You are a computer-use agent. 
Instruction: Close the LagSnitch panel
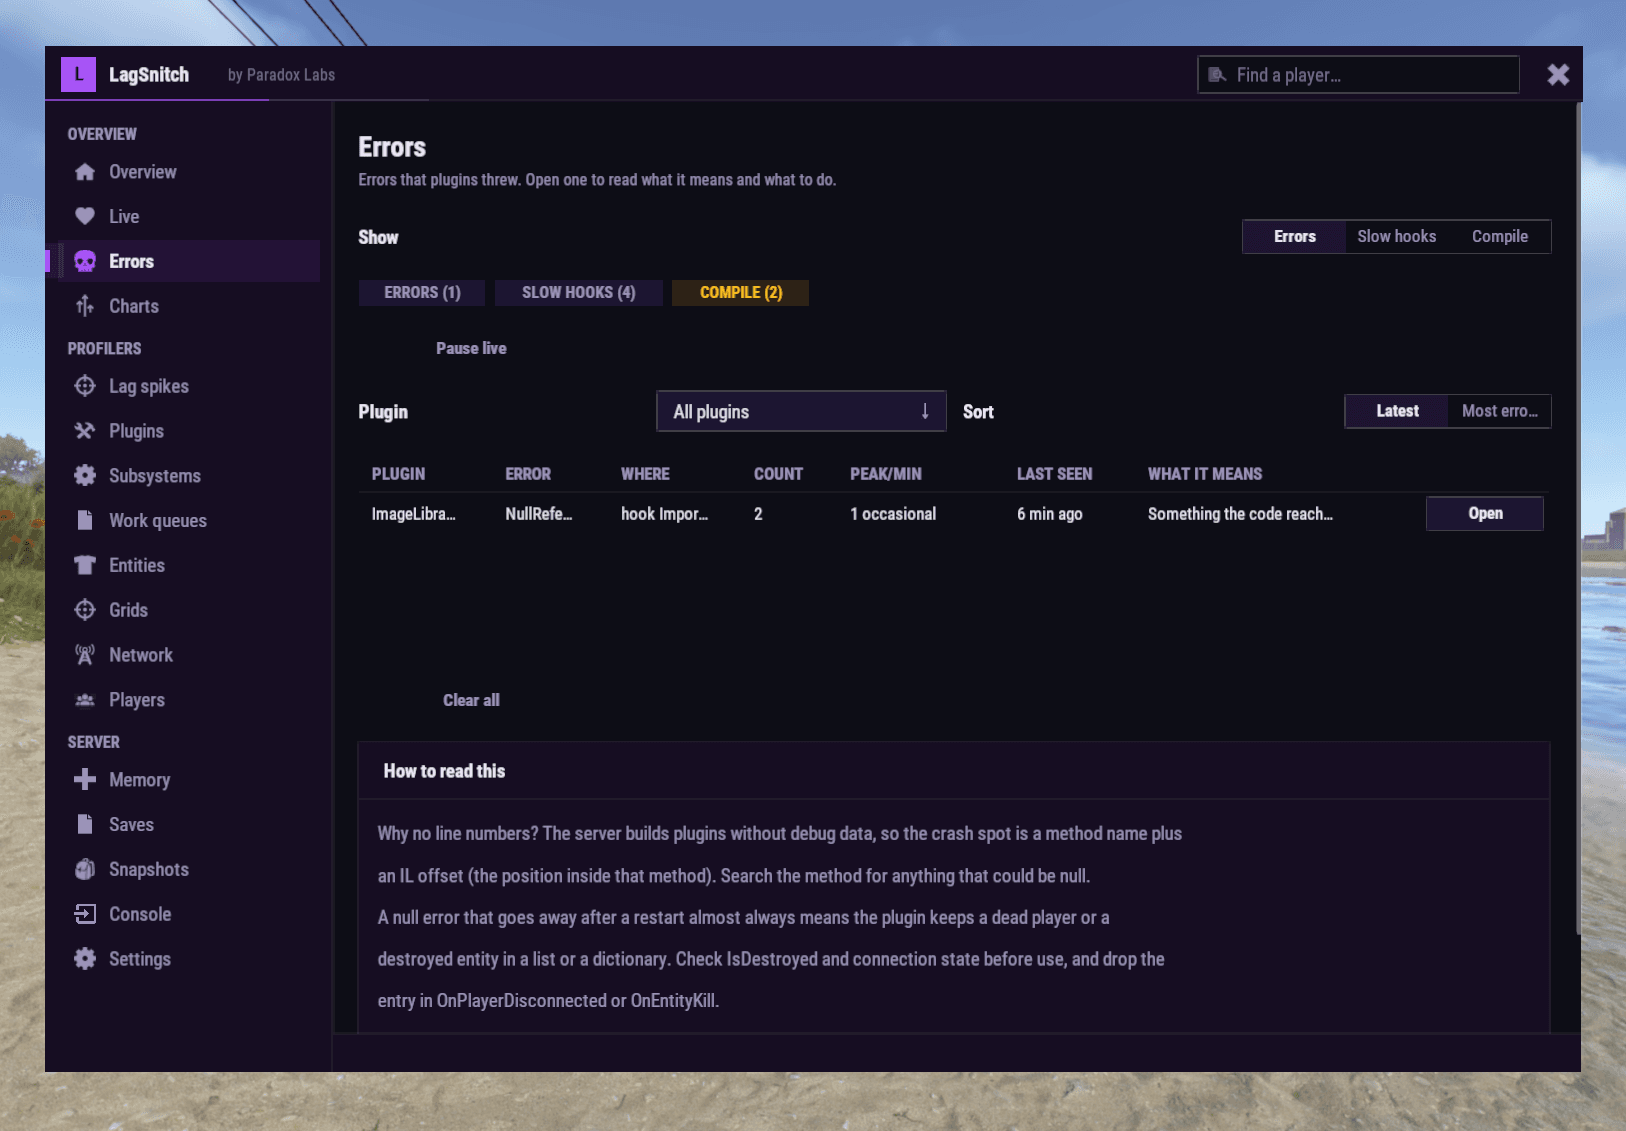pos(1558,75)
